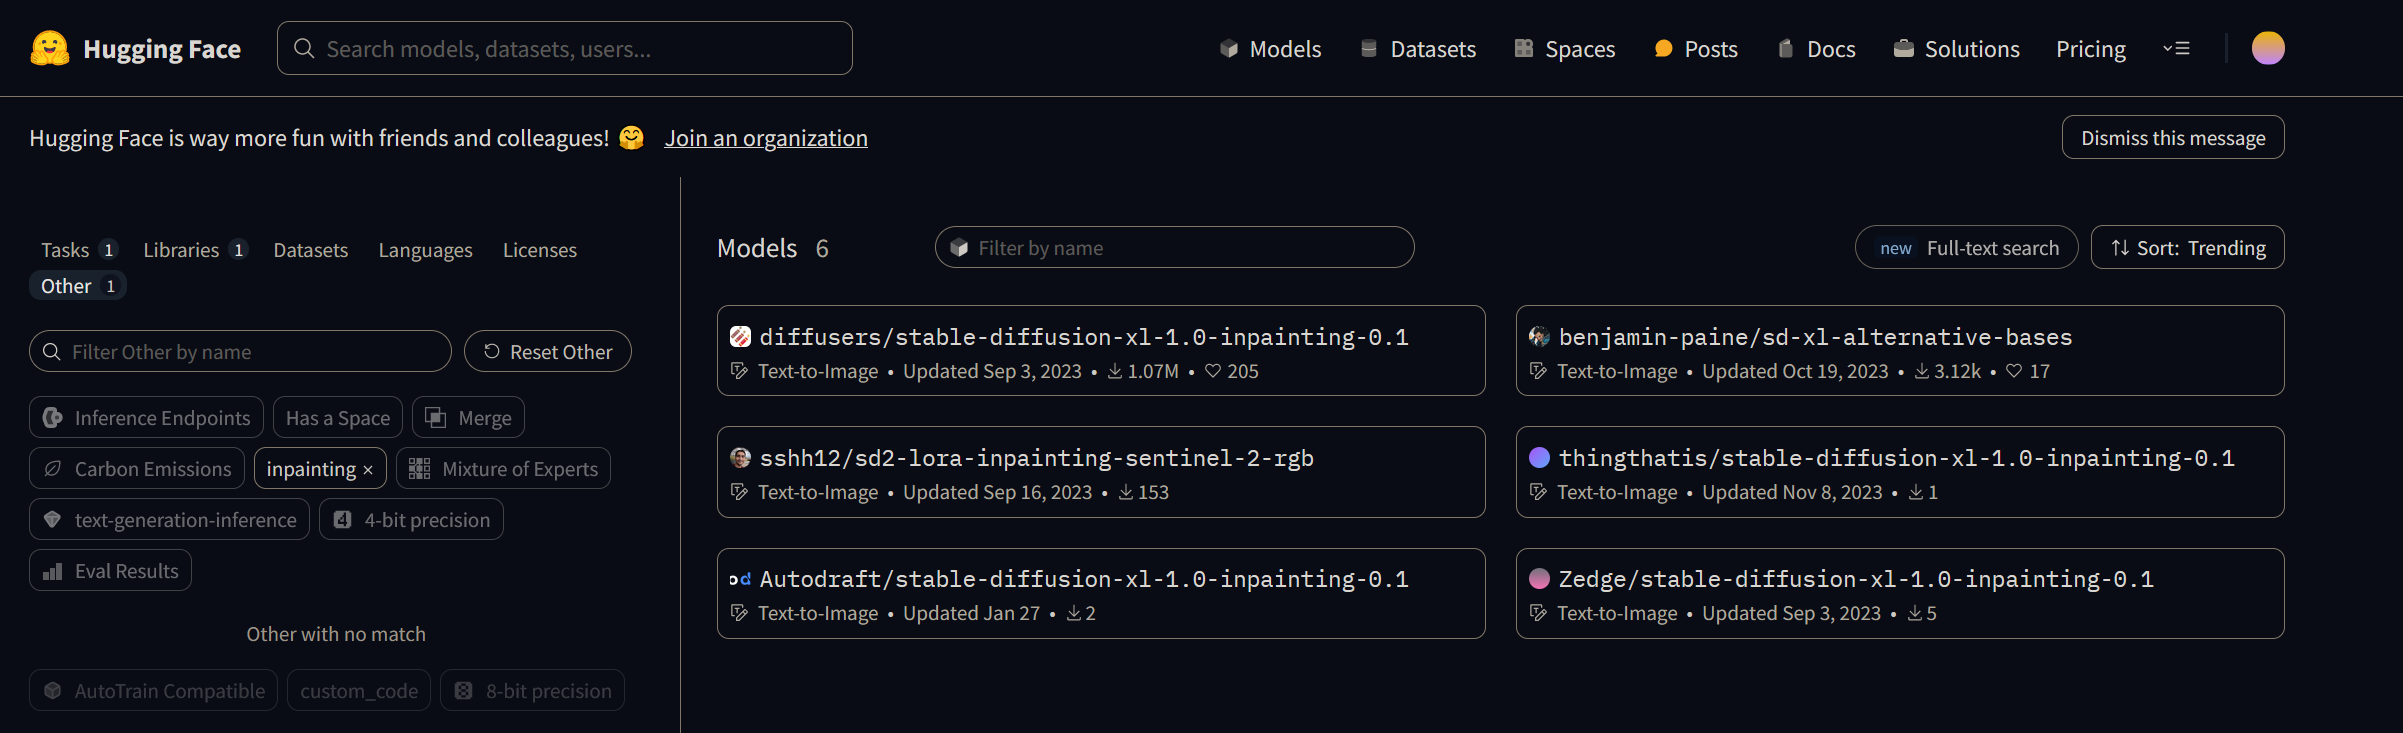Focus the Filter by name field
2403x733 pixels.
pos(1174,247)
